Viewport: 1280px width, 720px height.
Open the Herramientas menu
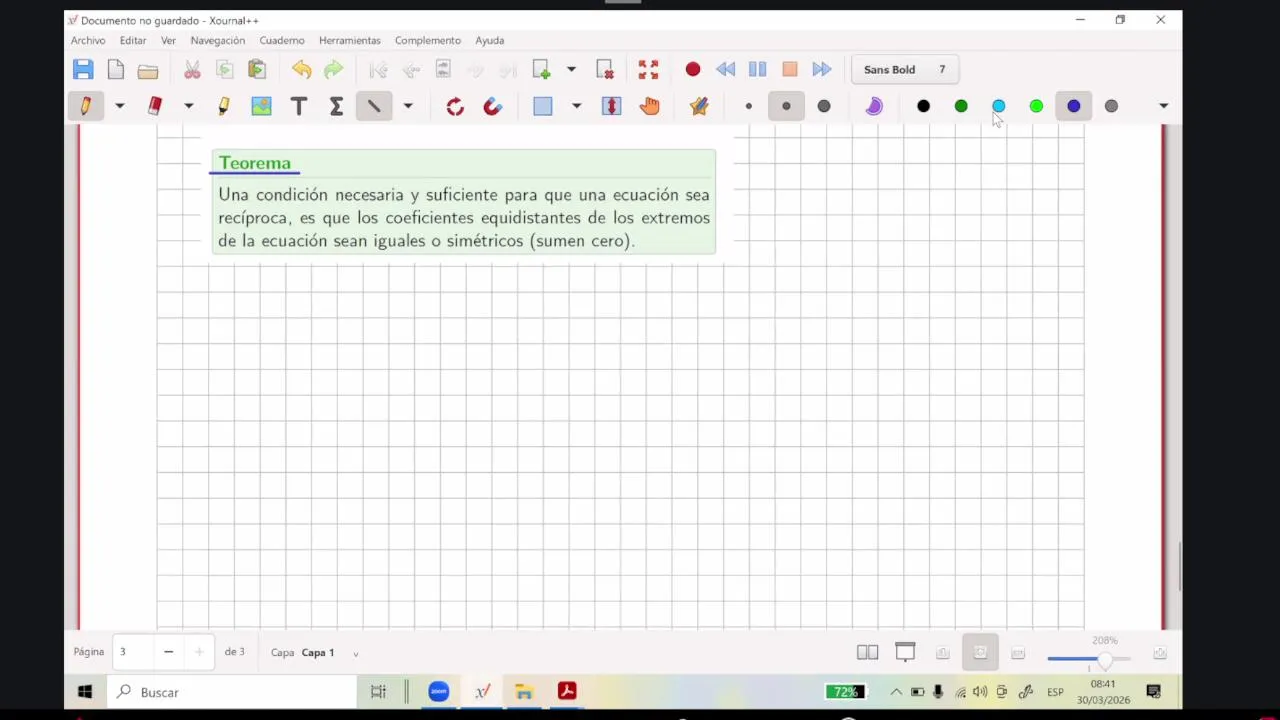coord(350,40)
